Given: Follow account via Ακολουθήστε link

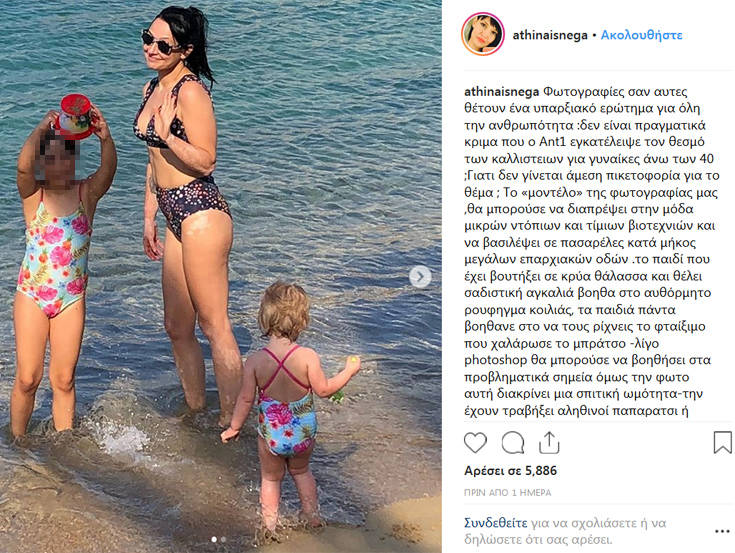Looking at the screenshot, I should point(641,35).
